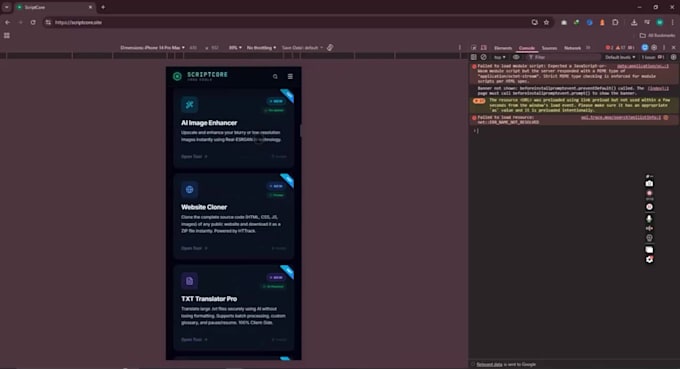Open the No throttling dropdown
The height and width of the screenshot is (369, 680).
[x=261, y=48]
